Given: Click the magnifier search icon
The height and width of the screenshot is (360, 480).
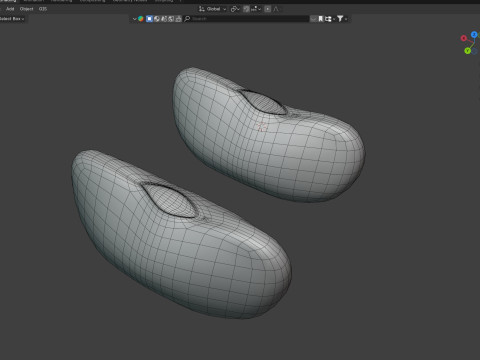Looking at the screenshot, I should click(x=187, y=19).
